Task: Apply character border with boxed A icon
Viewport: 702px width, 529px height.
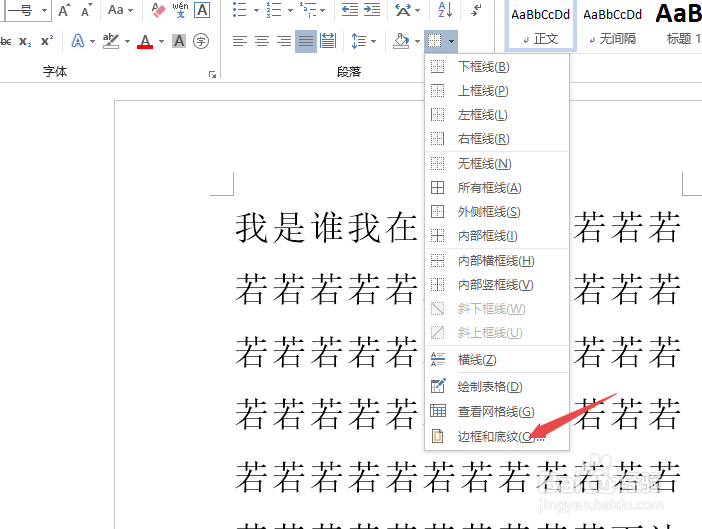Action: [x=202, y=10]
